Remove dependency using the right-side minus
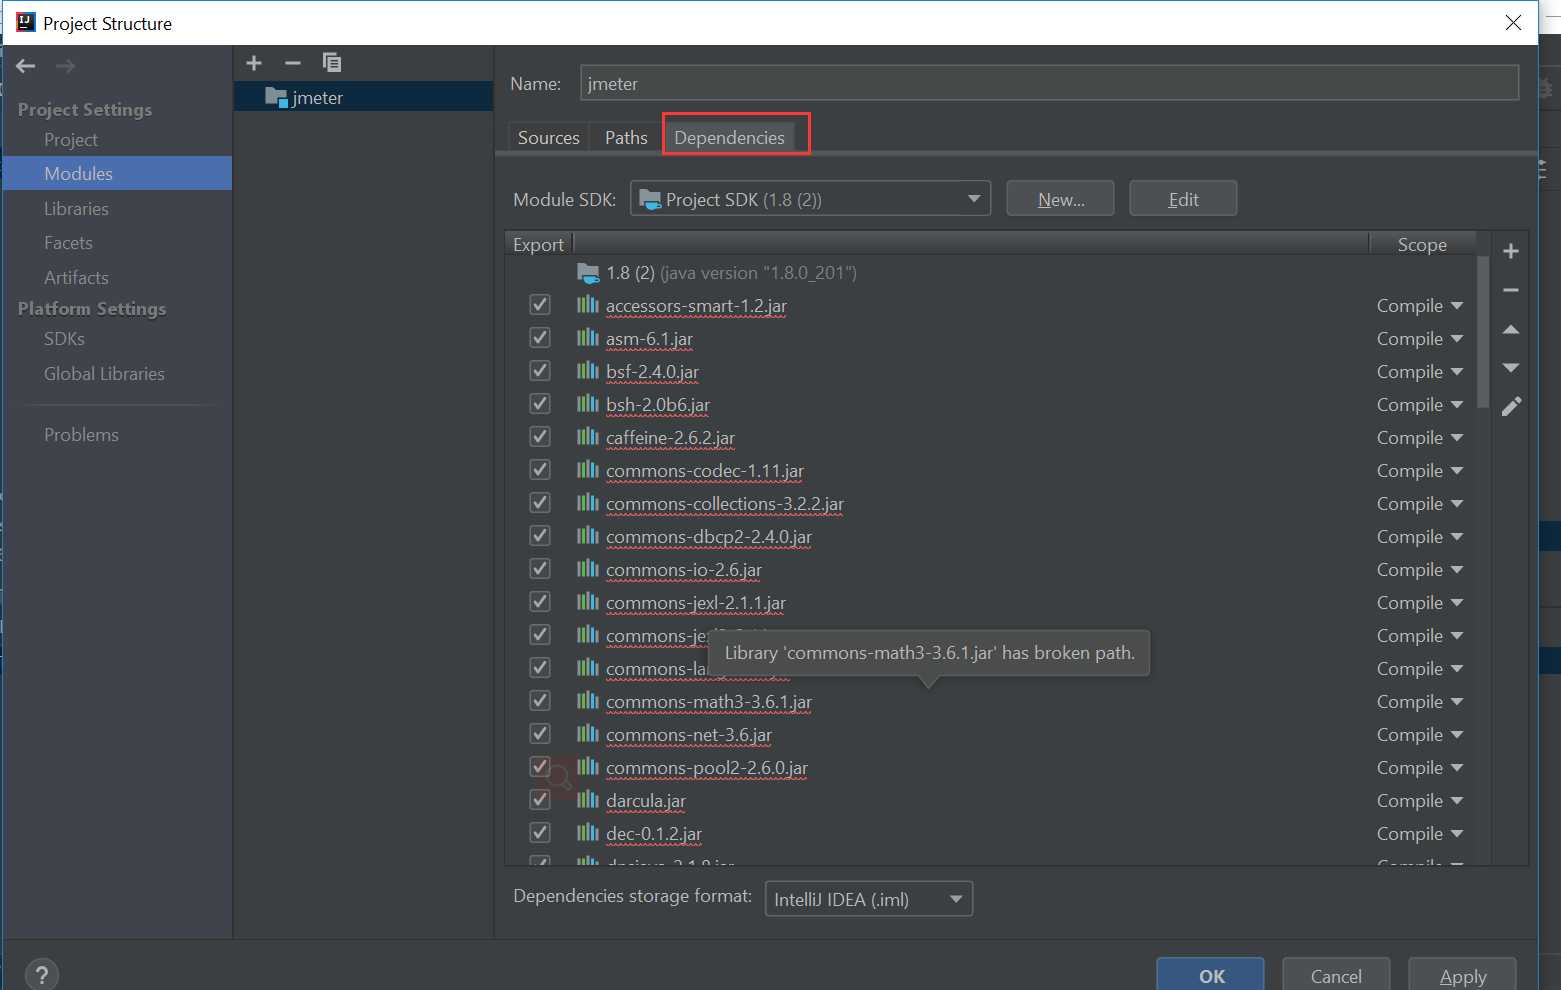Viewport: 1561px width, 990px height. [x=1511, y=290]
